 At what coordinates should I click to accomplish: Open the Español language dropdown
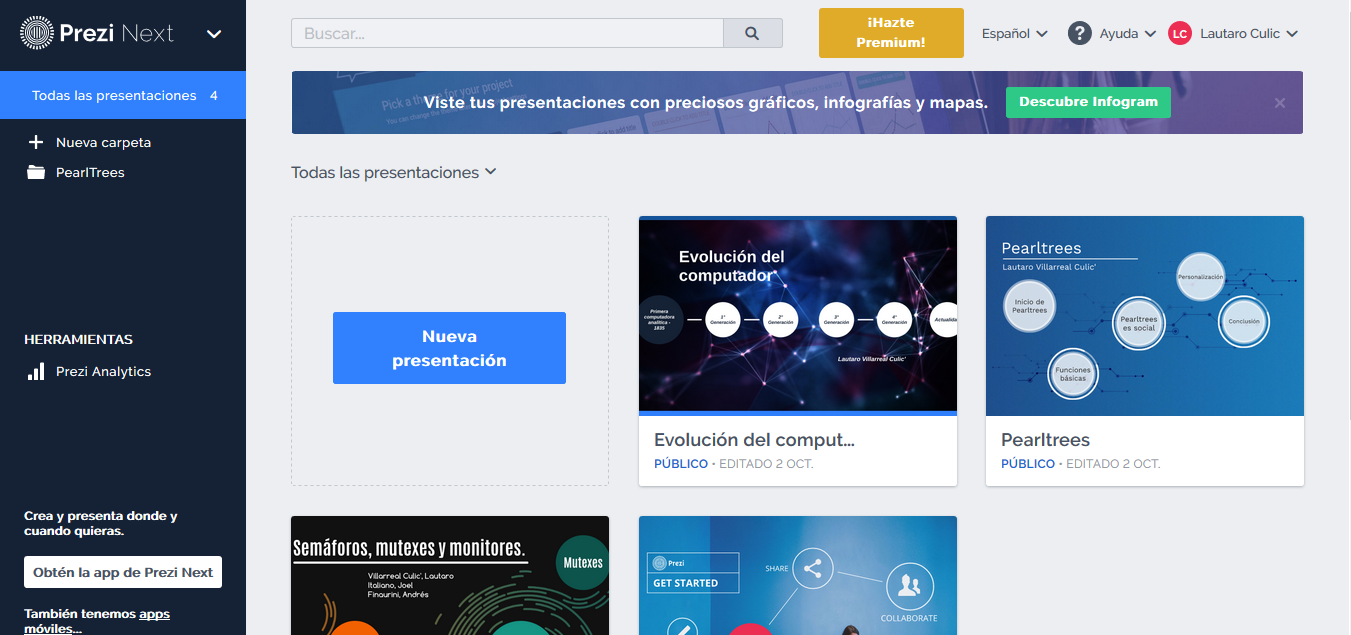click(x=1014, y=33)
